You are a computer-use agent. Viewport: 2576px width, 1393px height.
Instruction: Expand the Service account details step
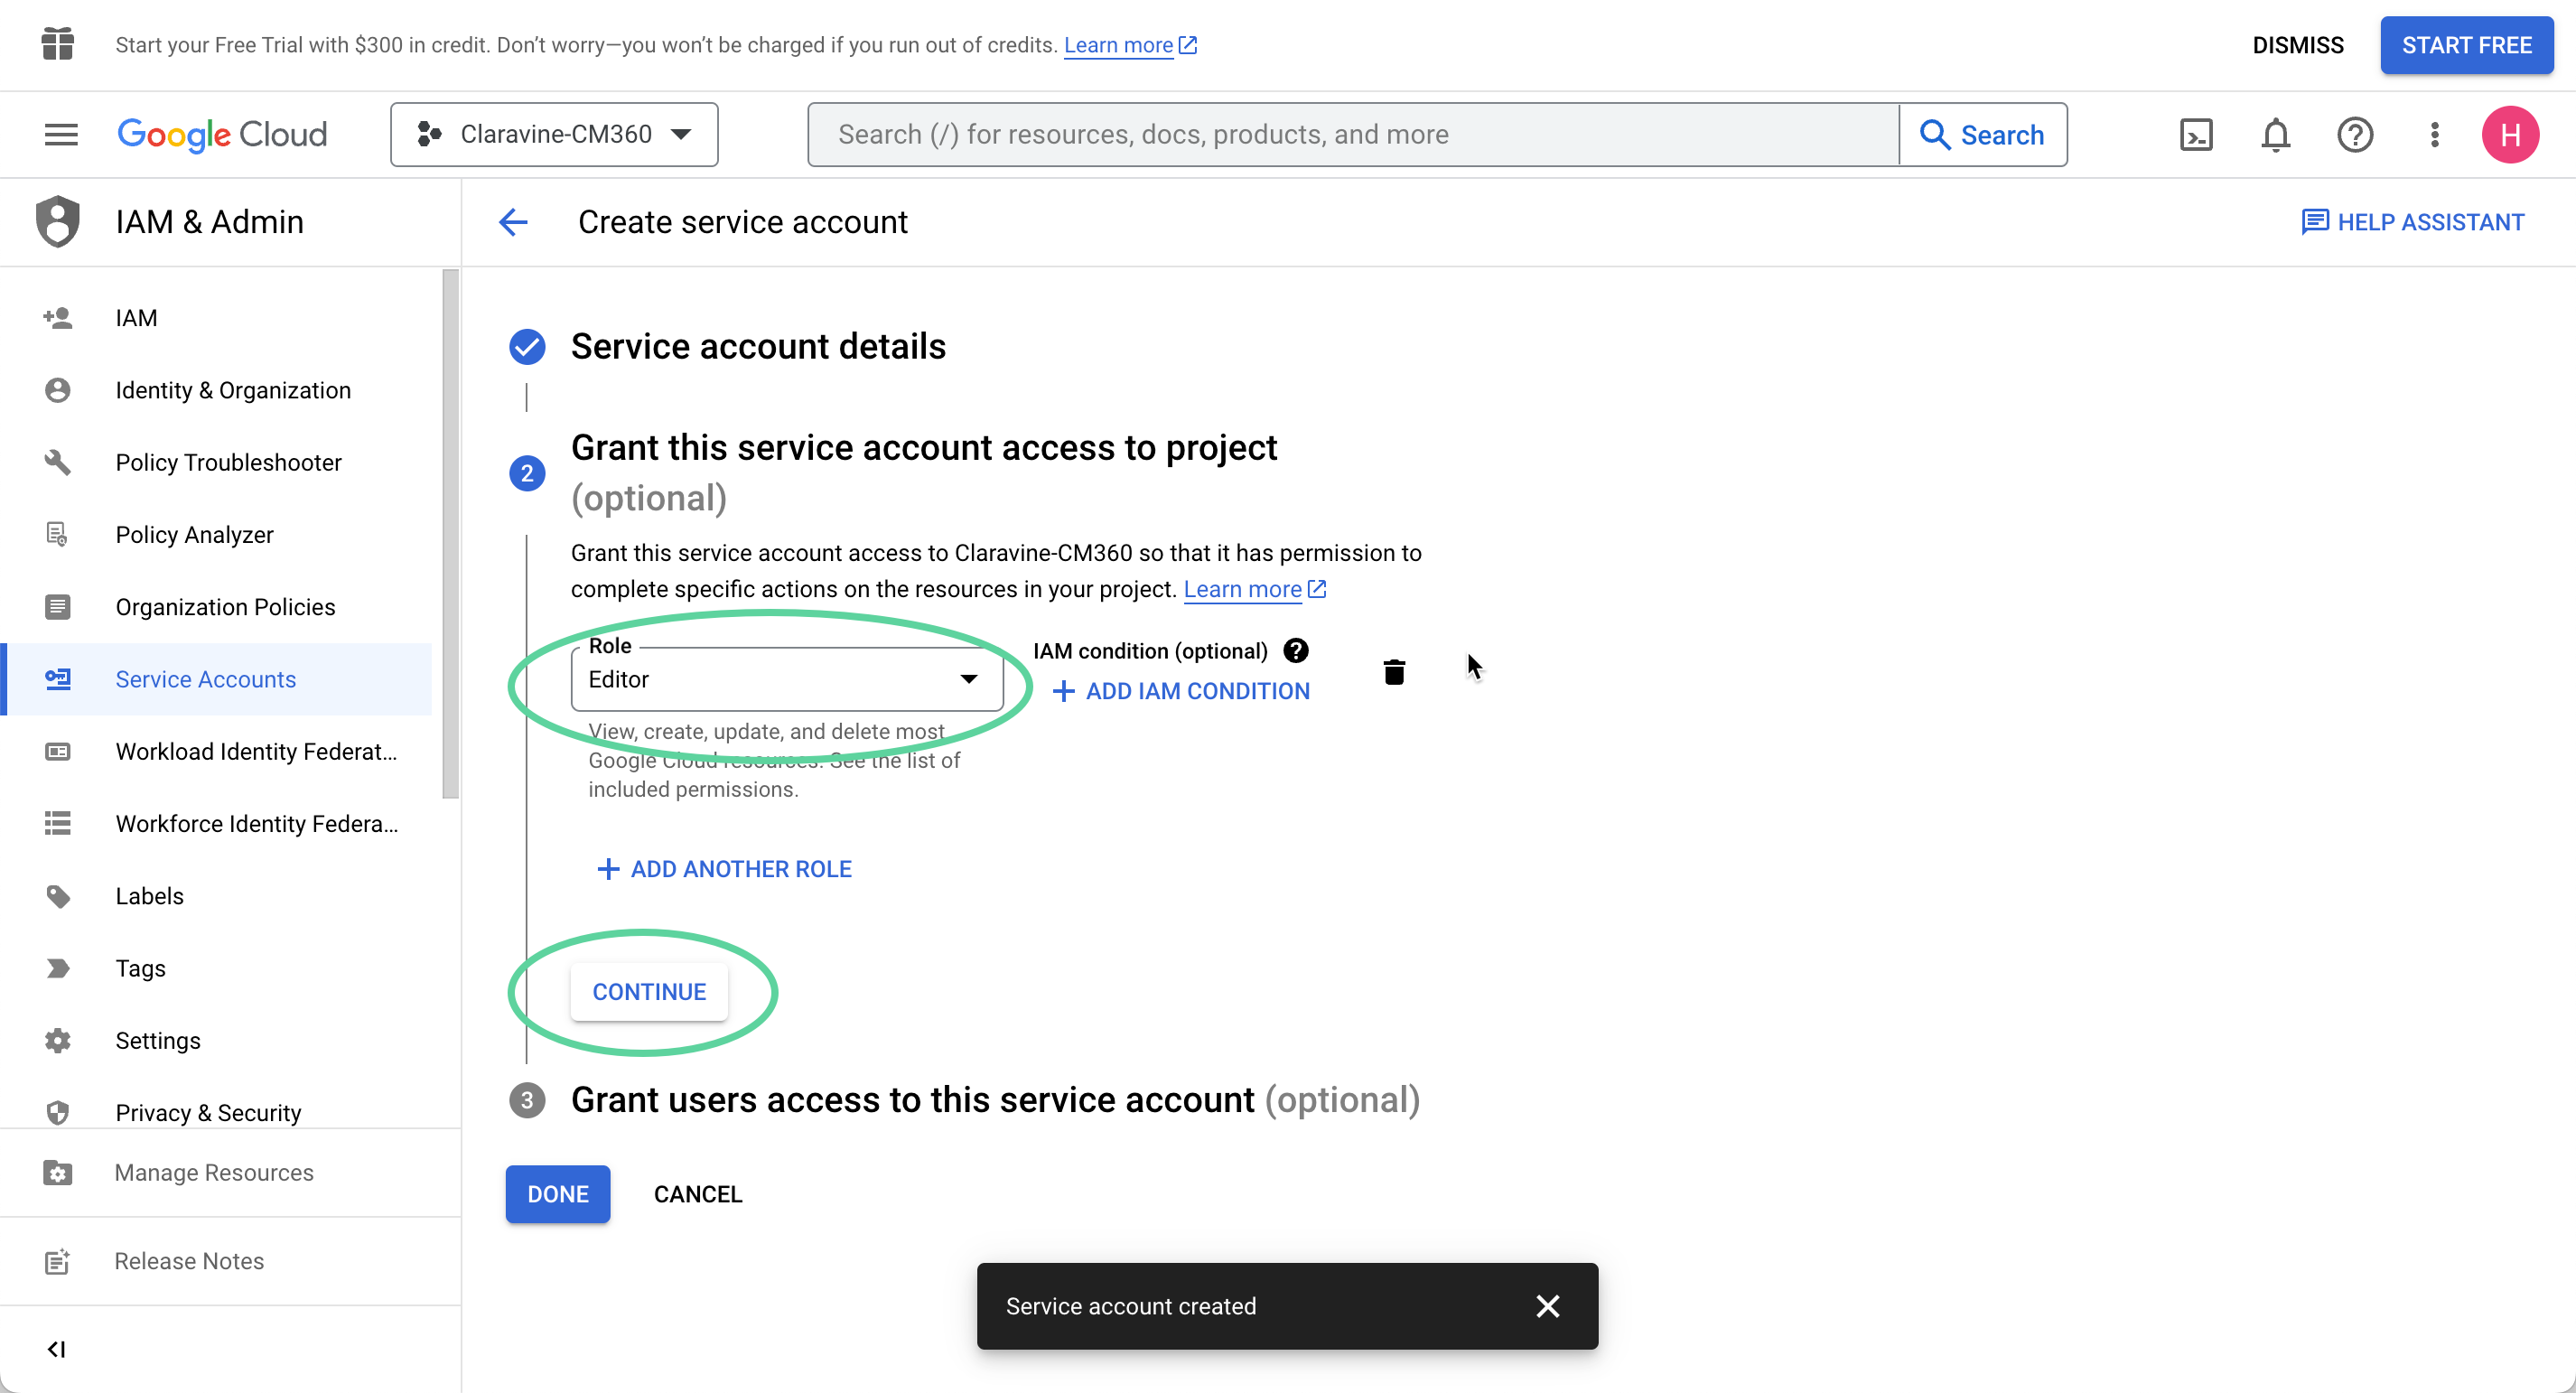(x=757, y=346)
